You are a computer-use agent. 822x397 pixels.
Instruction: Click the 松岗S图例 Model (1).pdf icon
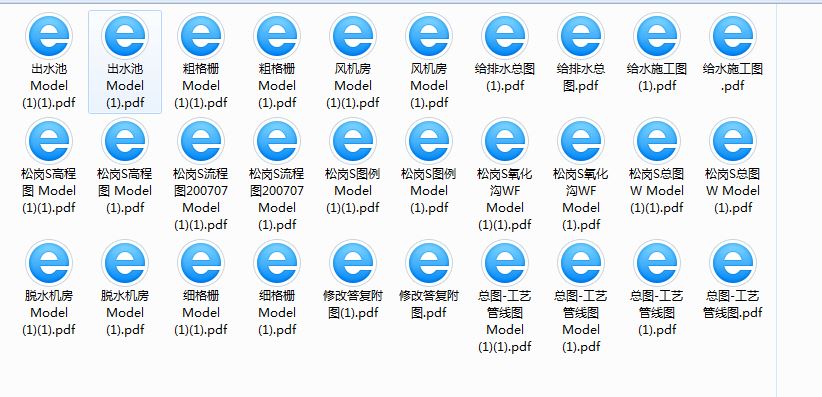point(429,141)
